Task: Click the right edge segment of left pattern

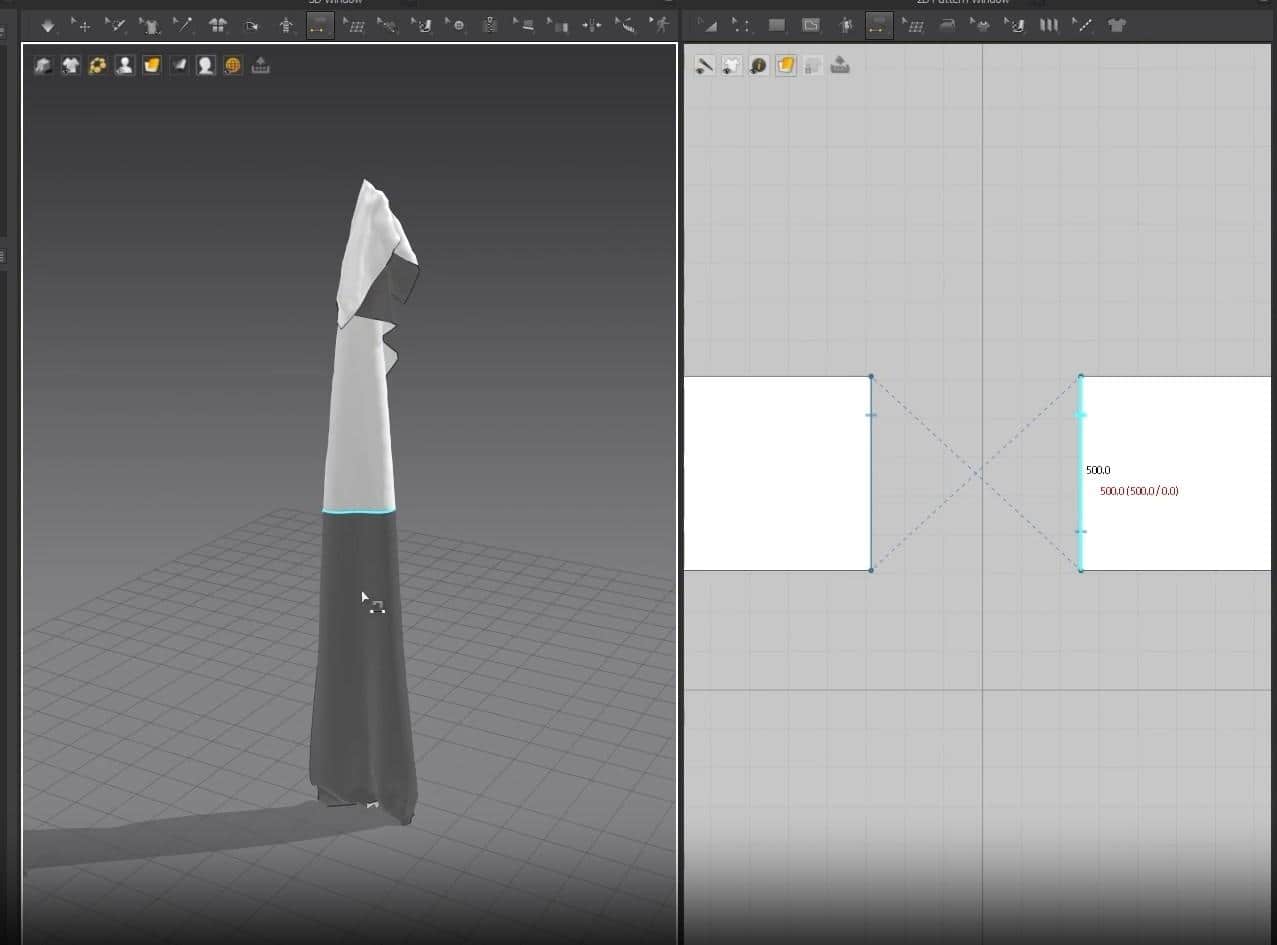Action: (871, 473)
